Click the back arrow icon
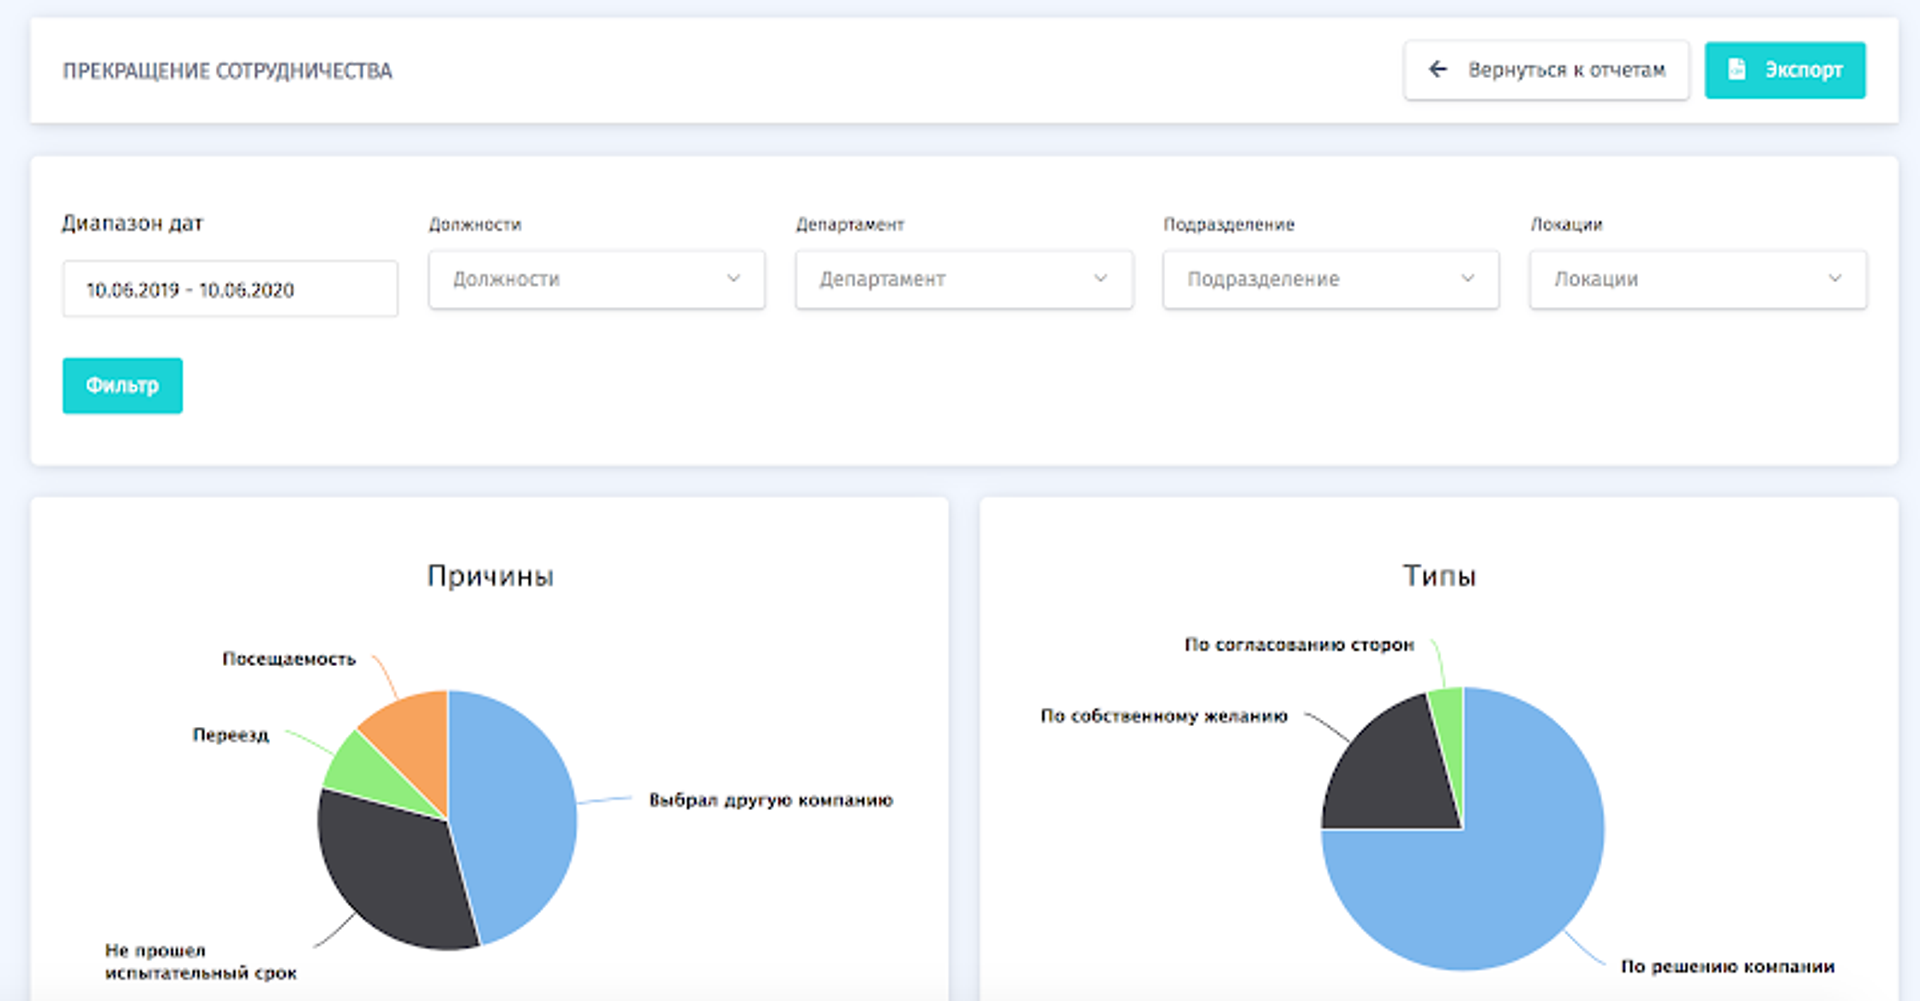Screen dimensions: 1920x1001 [1438, 69]
